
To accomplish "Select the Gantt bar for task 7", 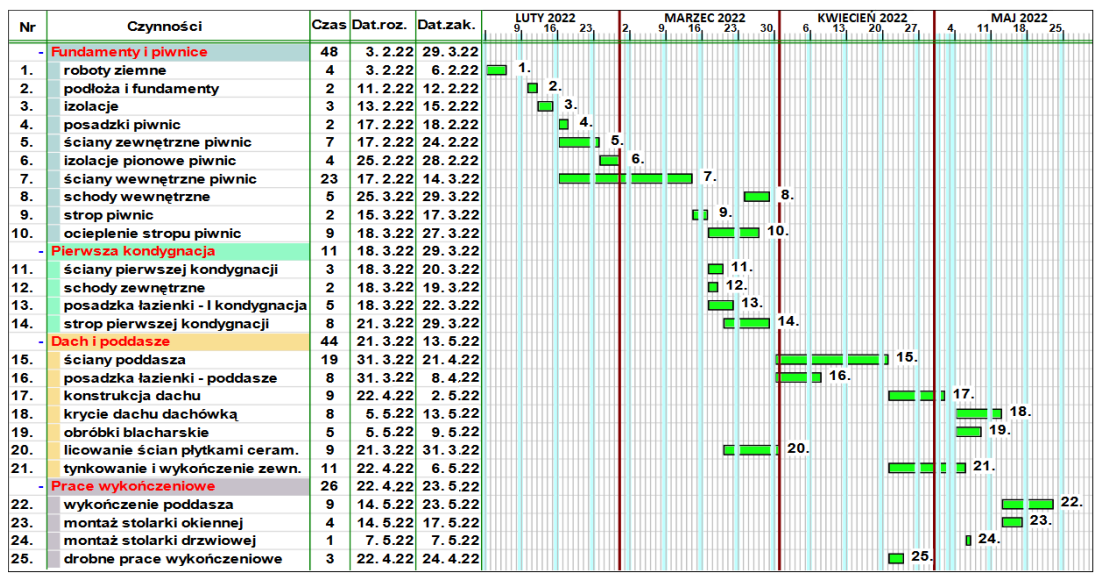I will [x=625, y=178].
